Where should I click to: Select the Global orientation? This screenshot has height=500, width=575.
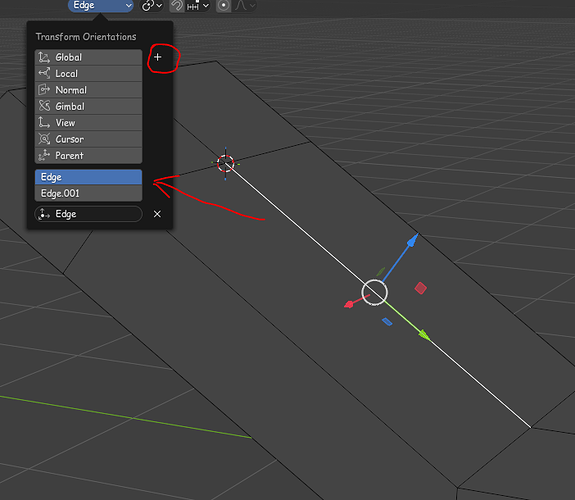(88, 57)
